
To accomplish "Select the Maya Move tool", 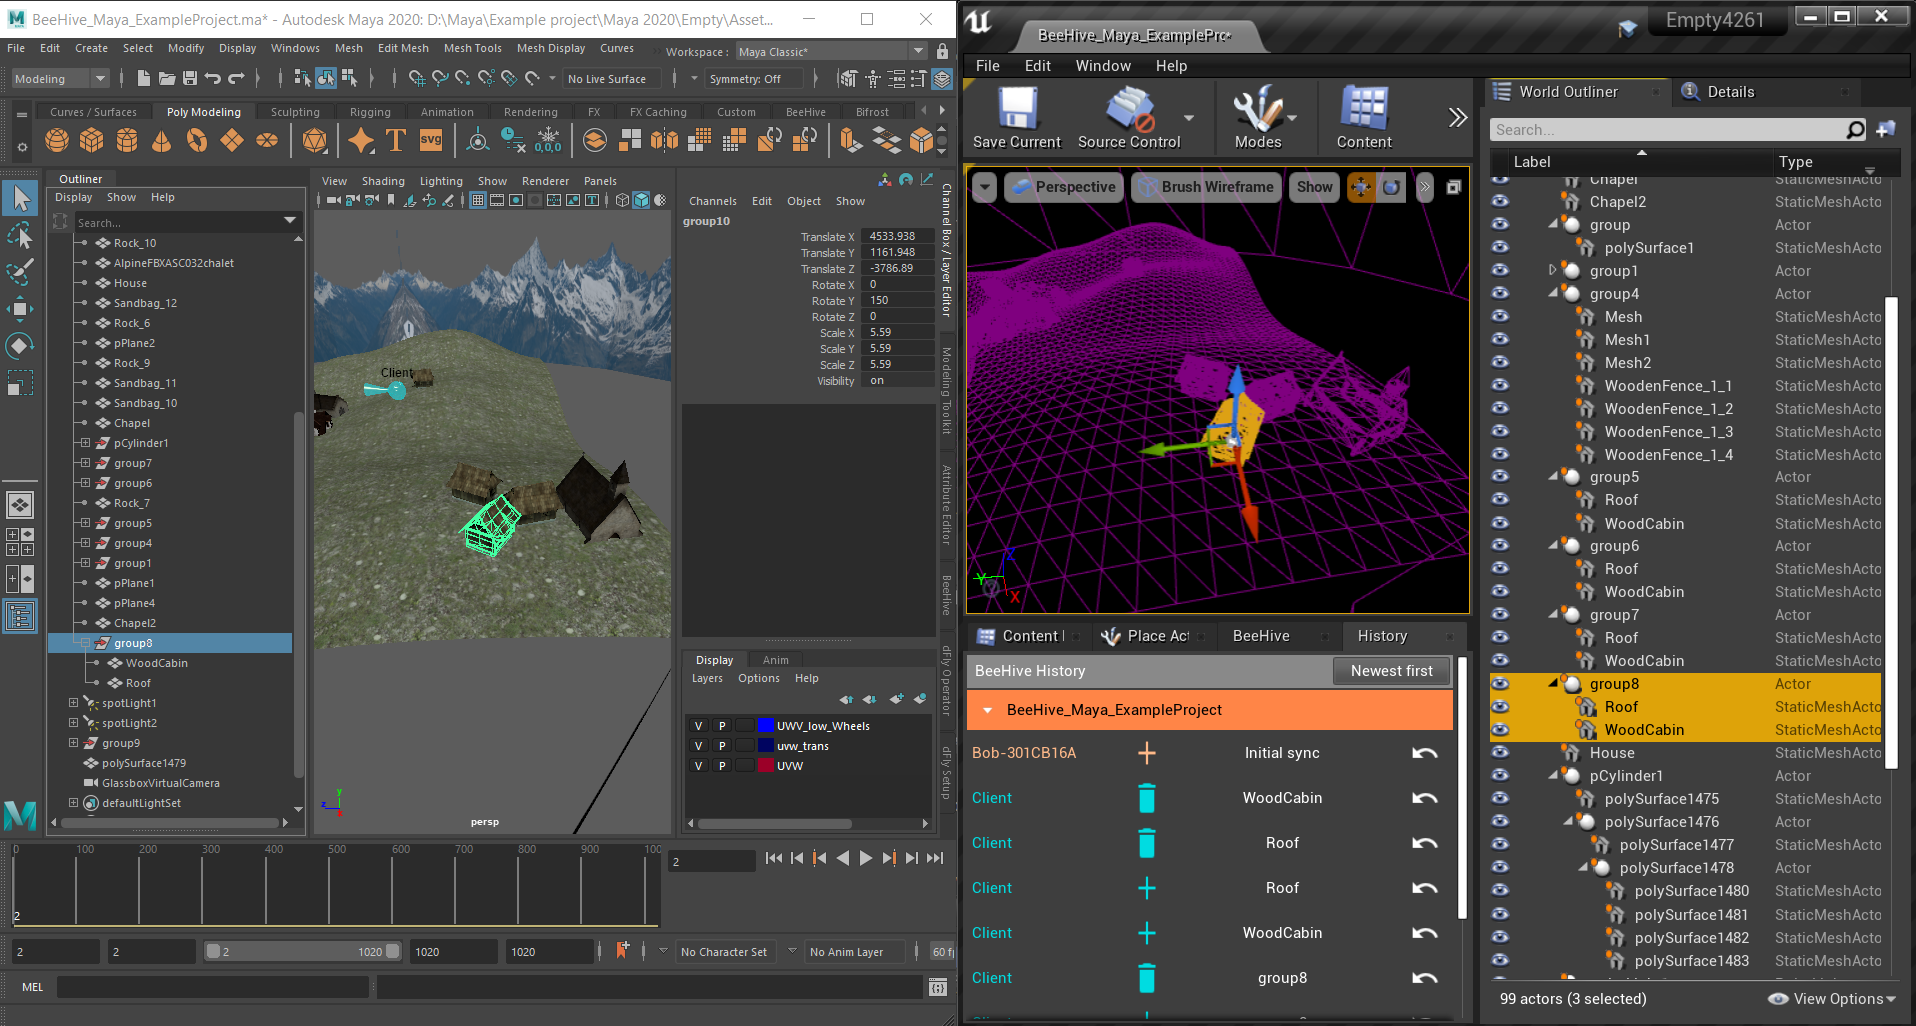I will 20,309.
